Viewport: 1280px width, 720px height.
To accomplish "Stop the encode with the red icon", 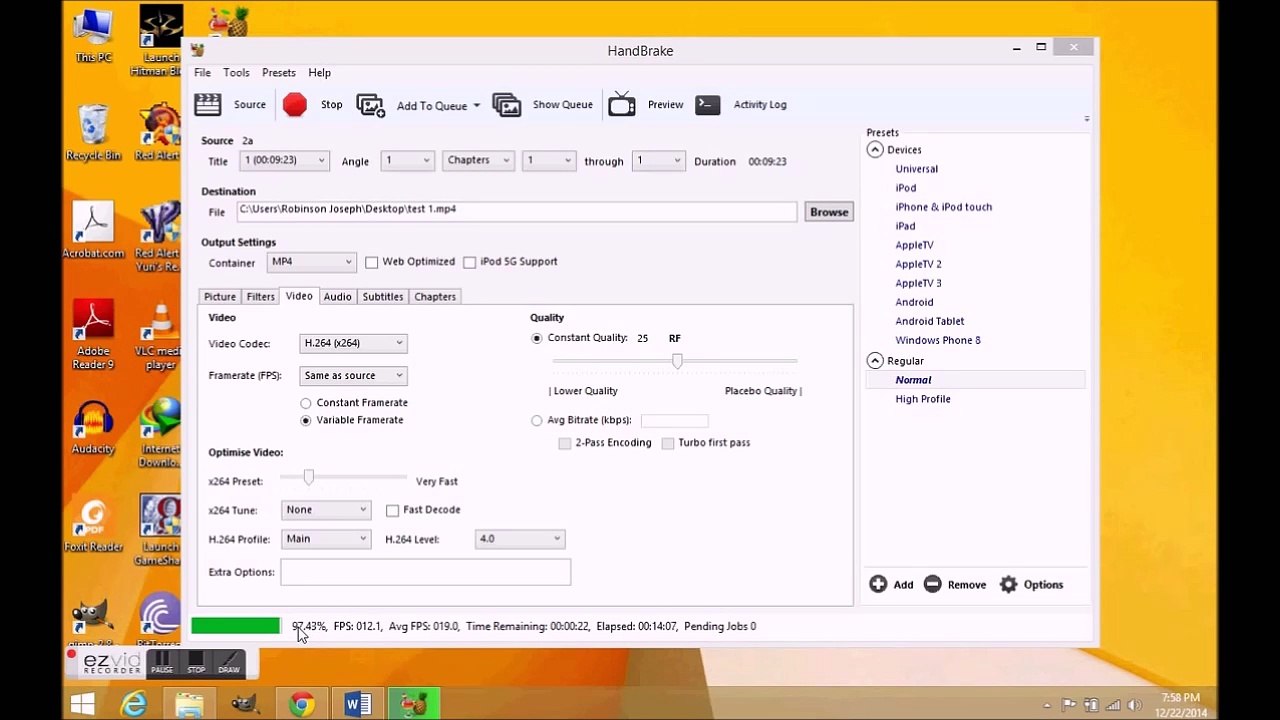I will tap(295, 104).
